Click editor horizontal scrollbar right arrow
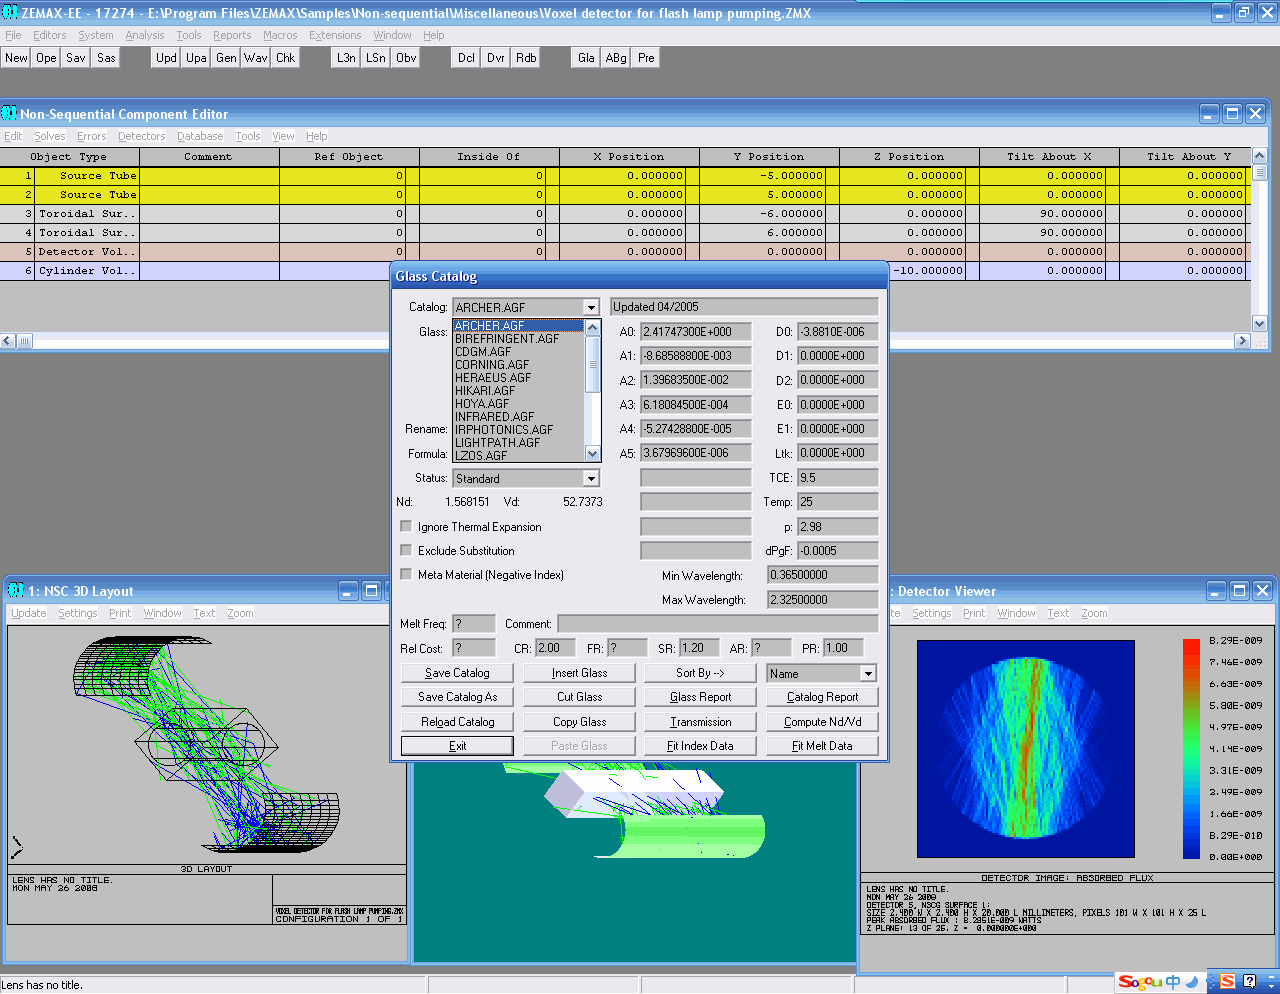The image size is (1280, 994). point(1242,340)
